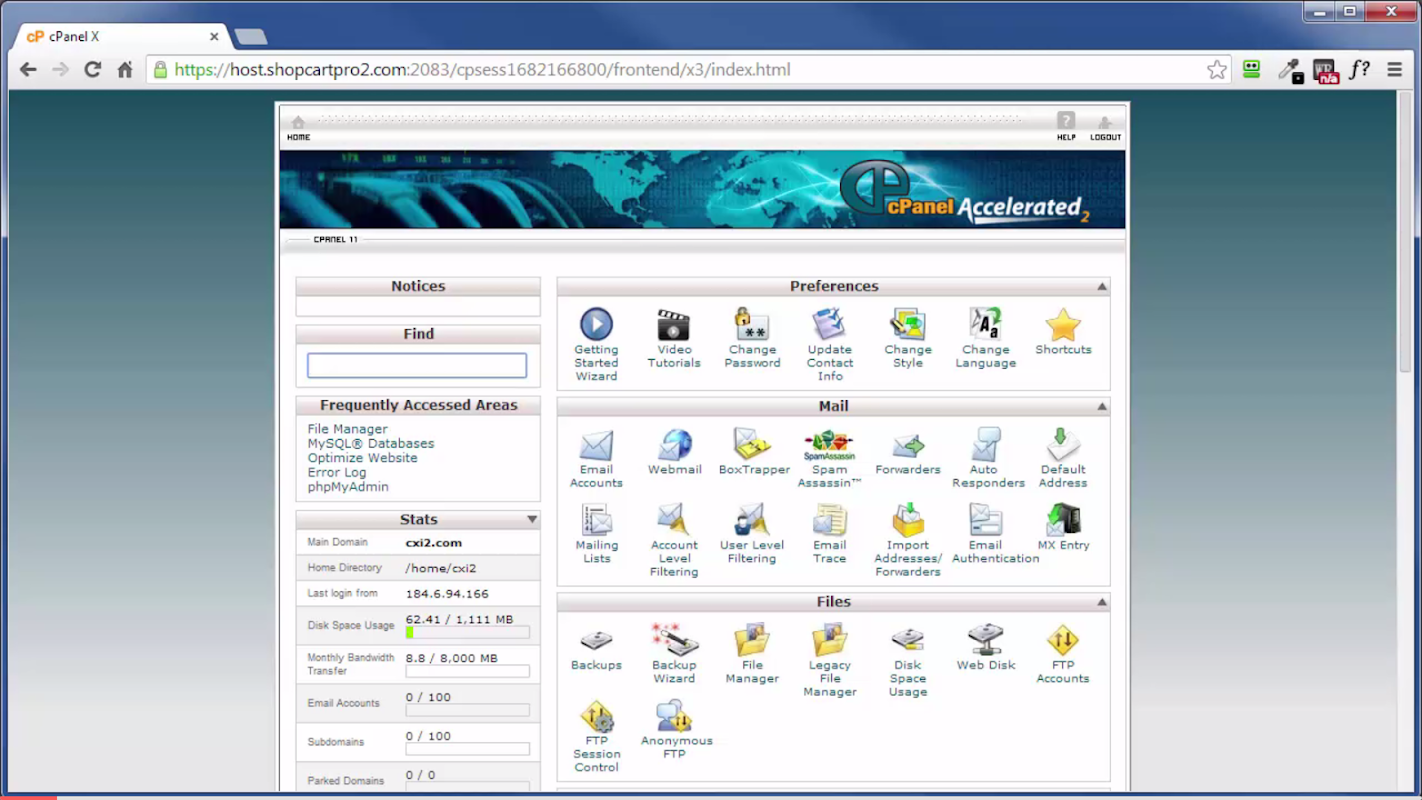Log out of cPanel
Screen dimensions: 1422x800
[1105, 128]
